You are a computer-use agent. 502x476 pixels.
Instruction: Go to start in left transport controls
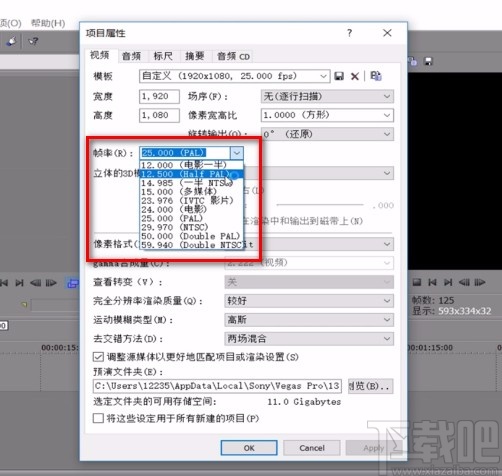click(x=4, y=283)
